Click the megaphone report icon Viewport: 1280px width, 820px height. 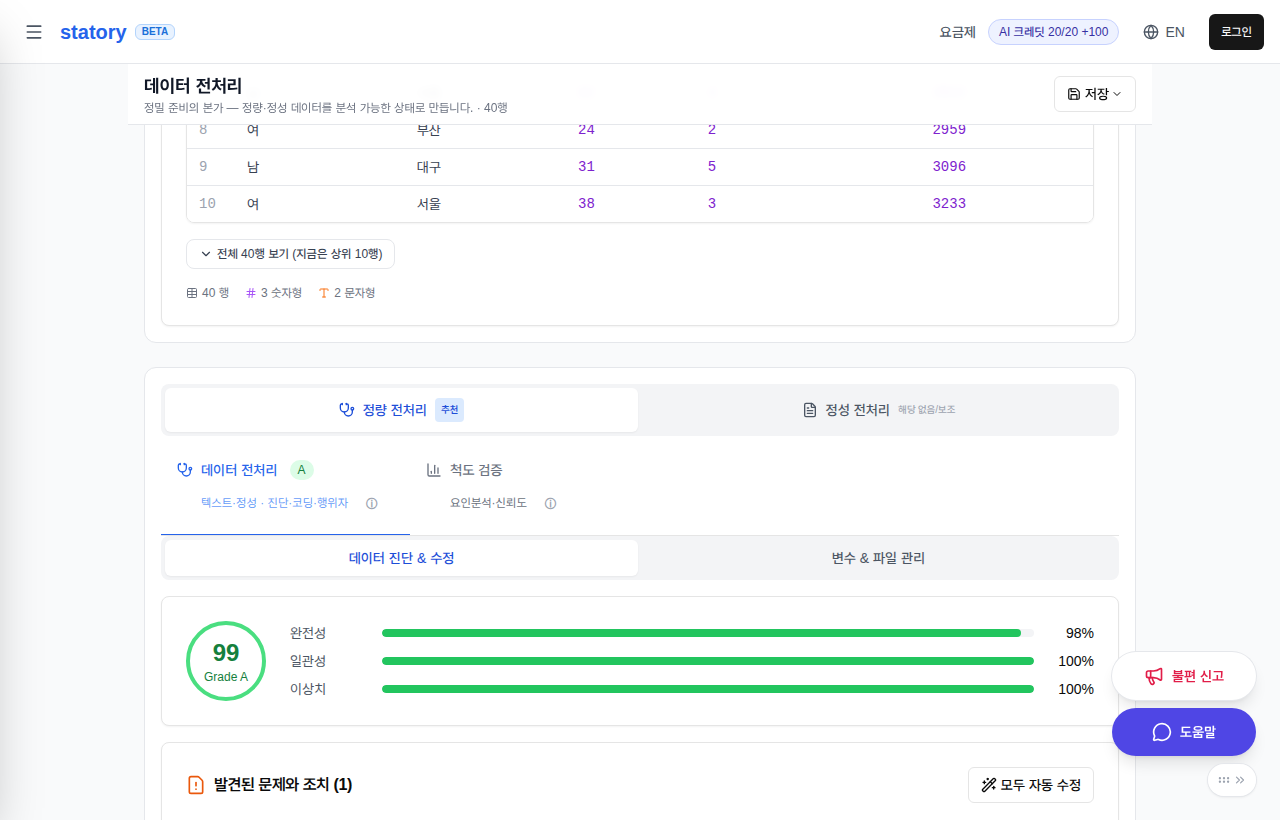[x=1154, y=676]
